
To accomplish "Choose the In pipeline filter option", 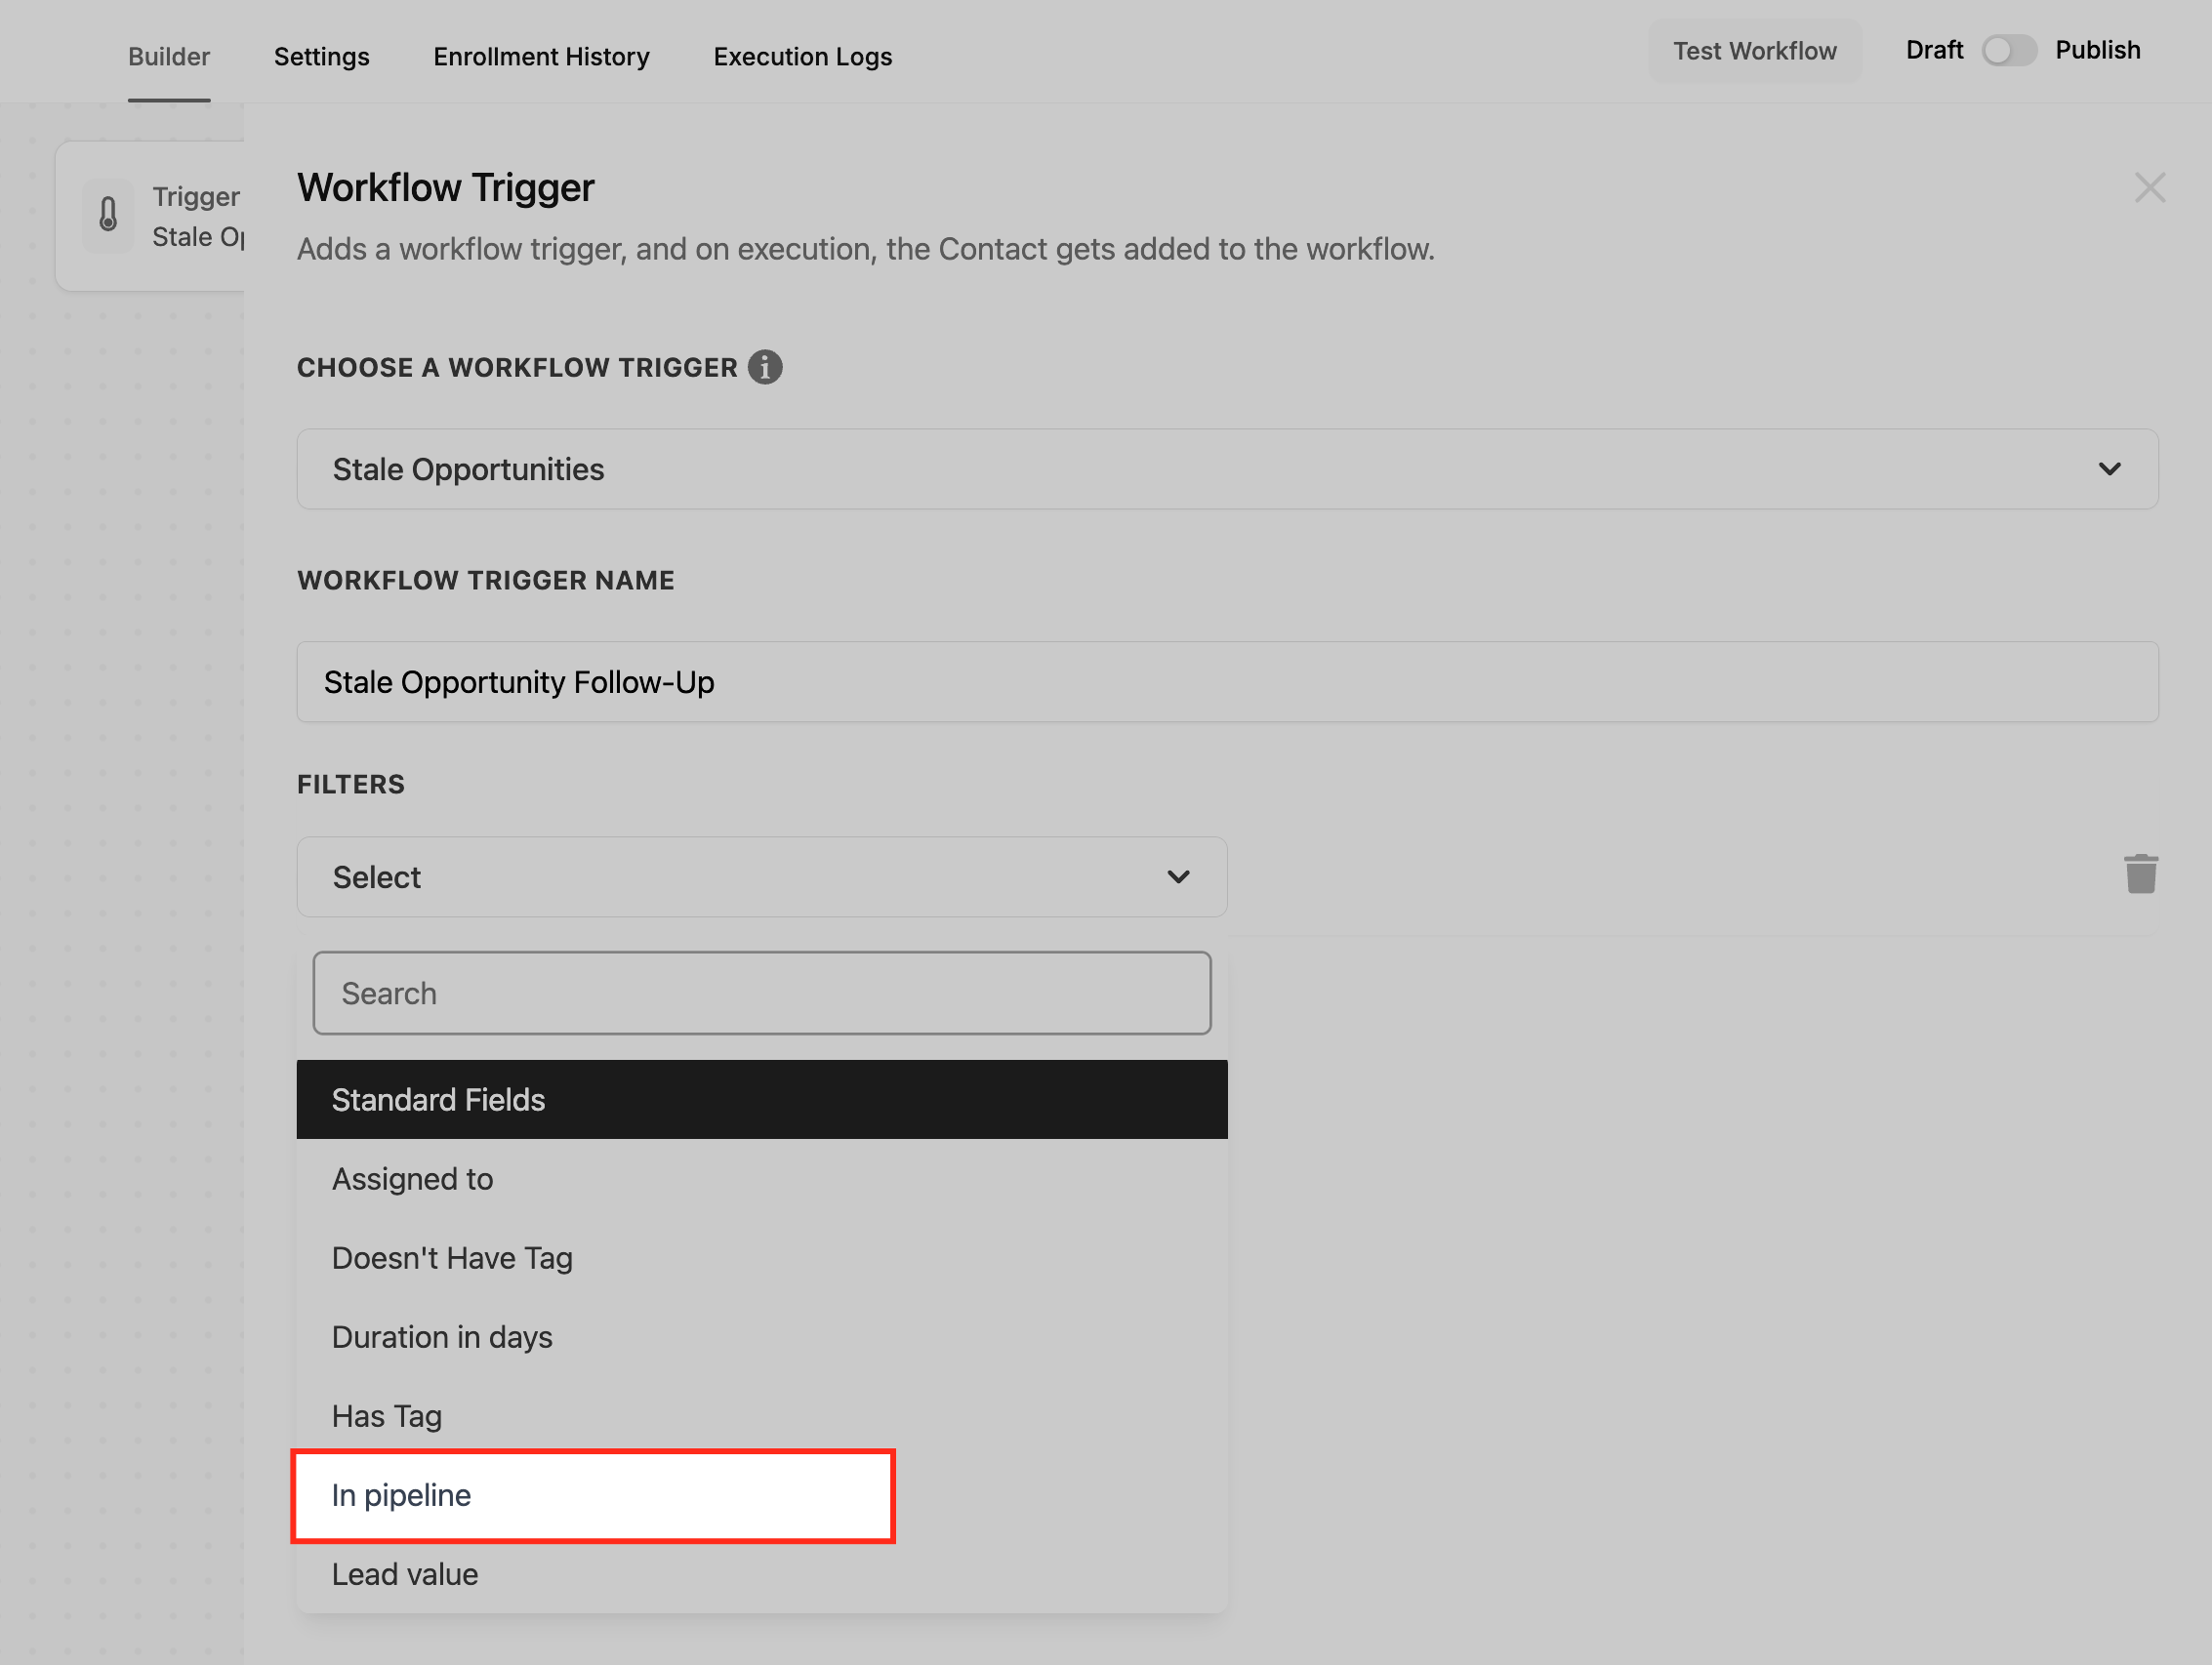I will coord(592,1495).
